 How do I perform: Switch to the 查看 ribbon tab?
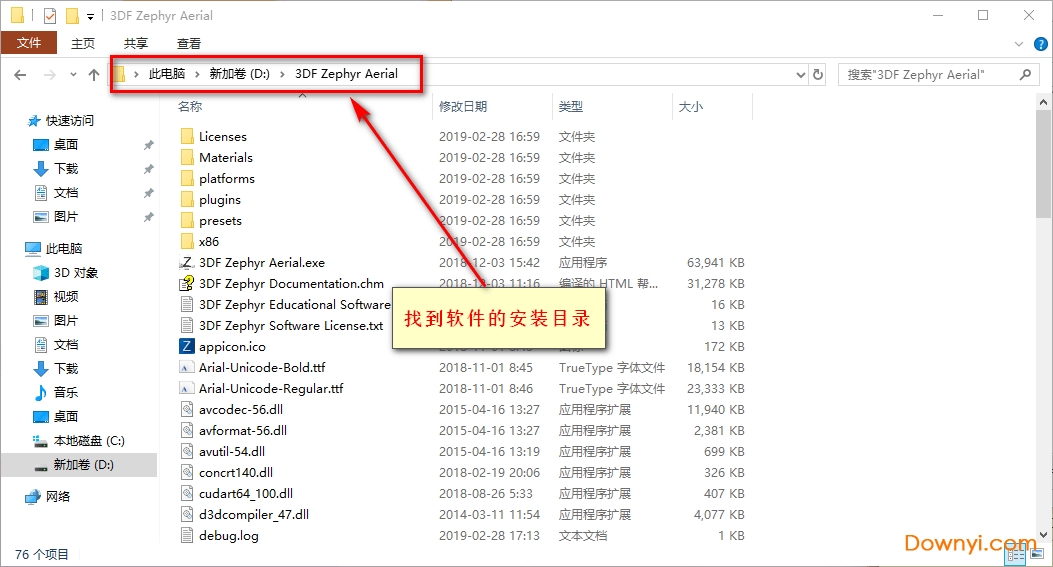(x=189, y=43)
